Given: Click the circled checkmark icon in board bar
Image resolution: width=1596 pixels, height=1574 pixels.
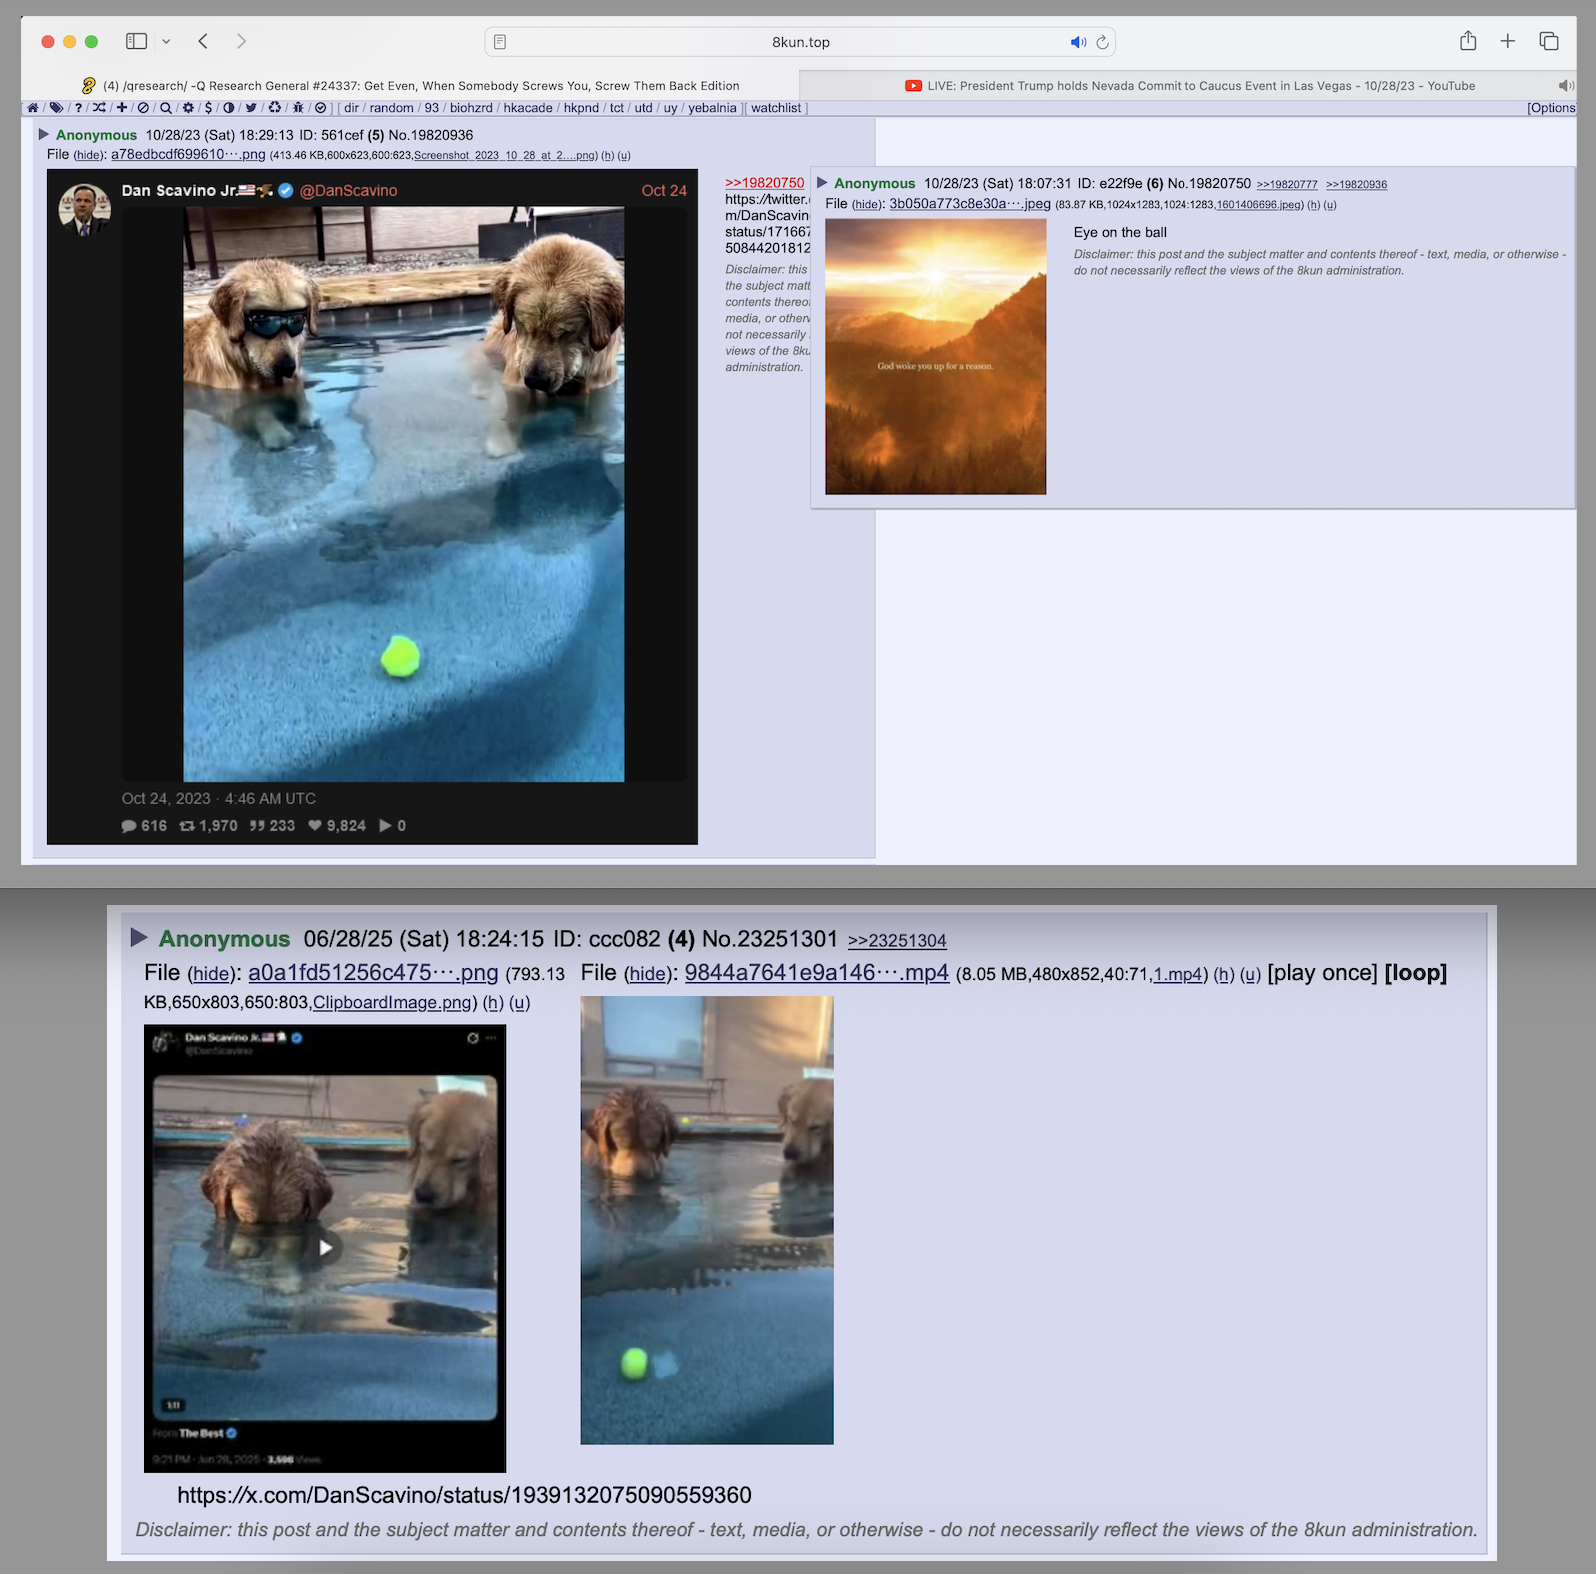Looking at the screenshot, I should 320,108.
